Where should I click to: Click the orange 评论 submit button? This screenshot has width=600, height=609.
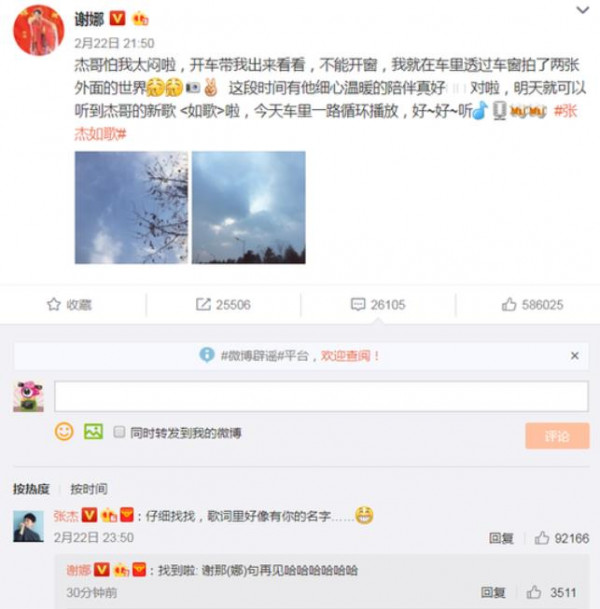(x=557, y=436)
